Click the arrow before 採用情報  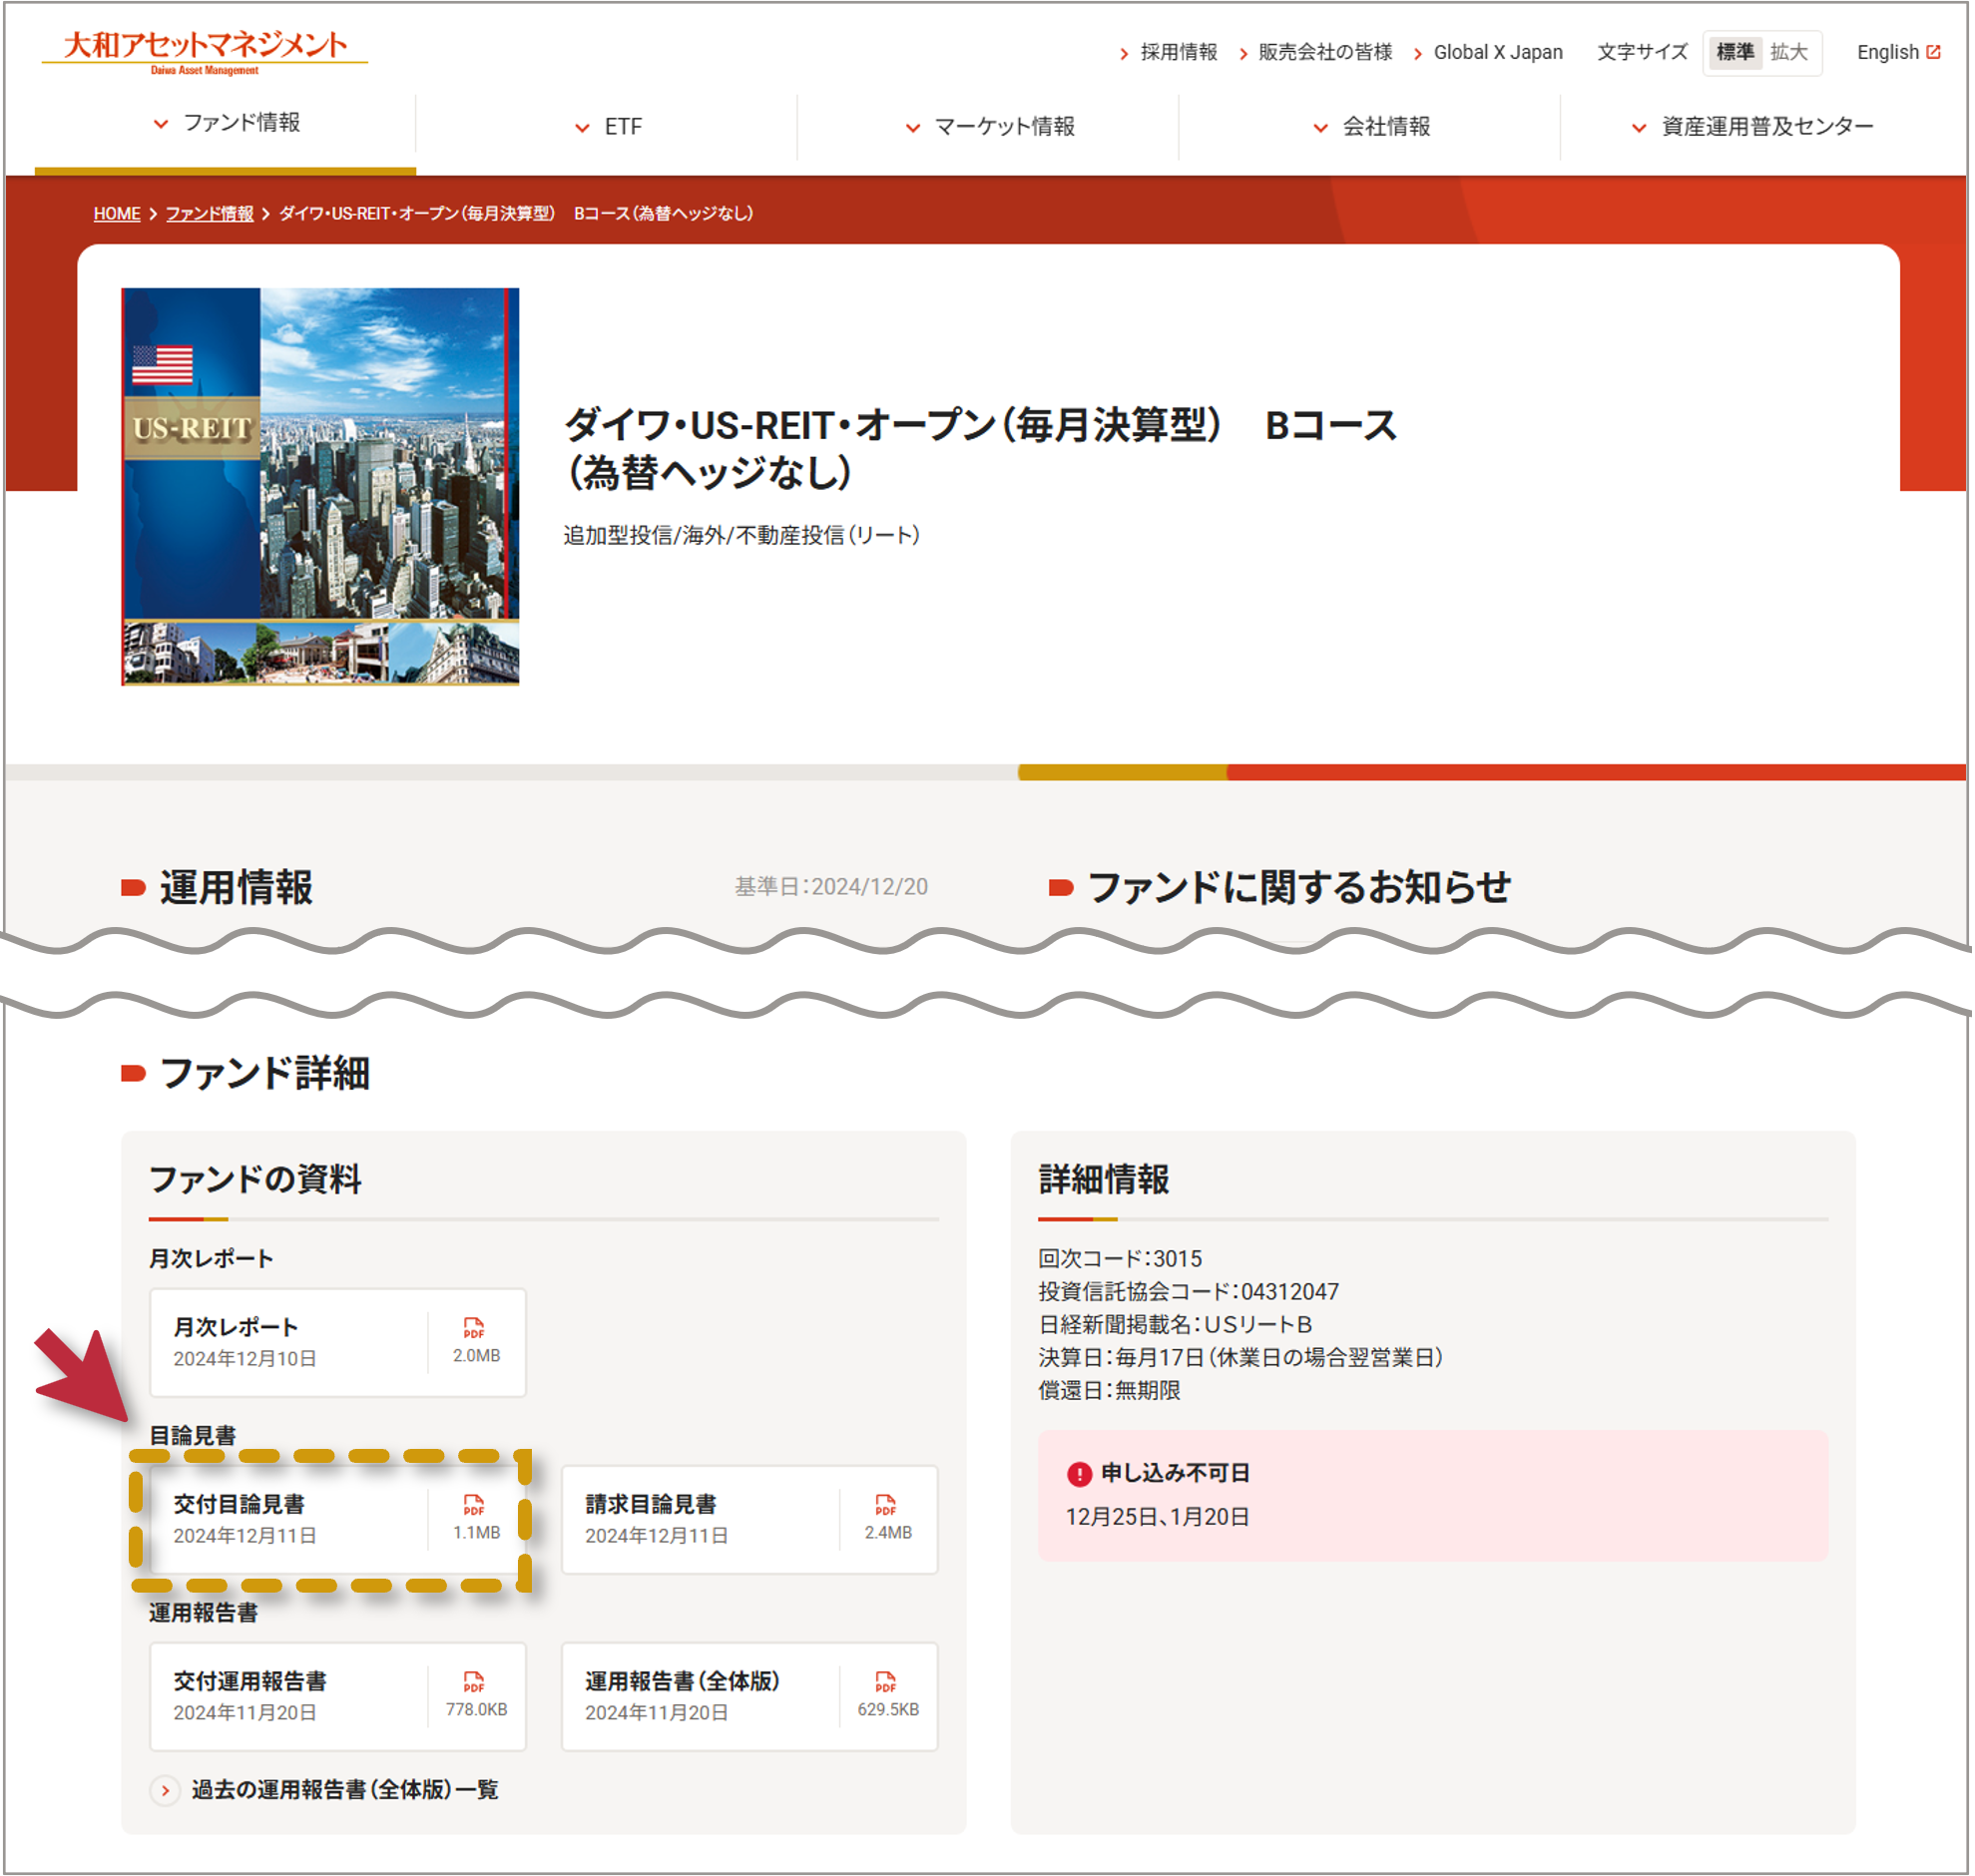pyautogui.click(x=1126, y=54)
